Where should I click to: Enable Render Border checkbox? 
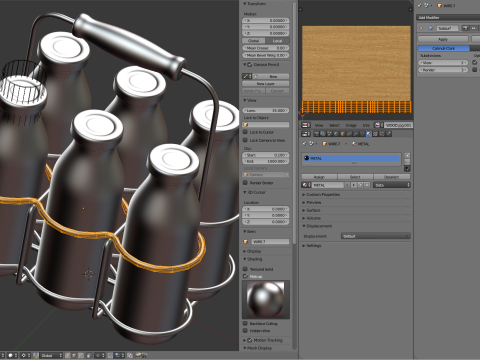coord(246,183)
